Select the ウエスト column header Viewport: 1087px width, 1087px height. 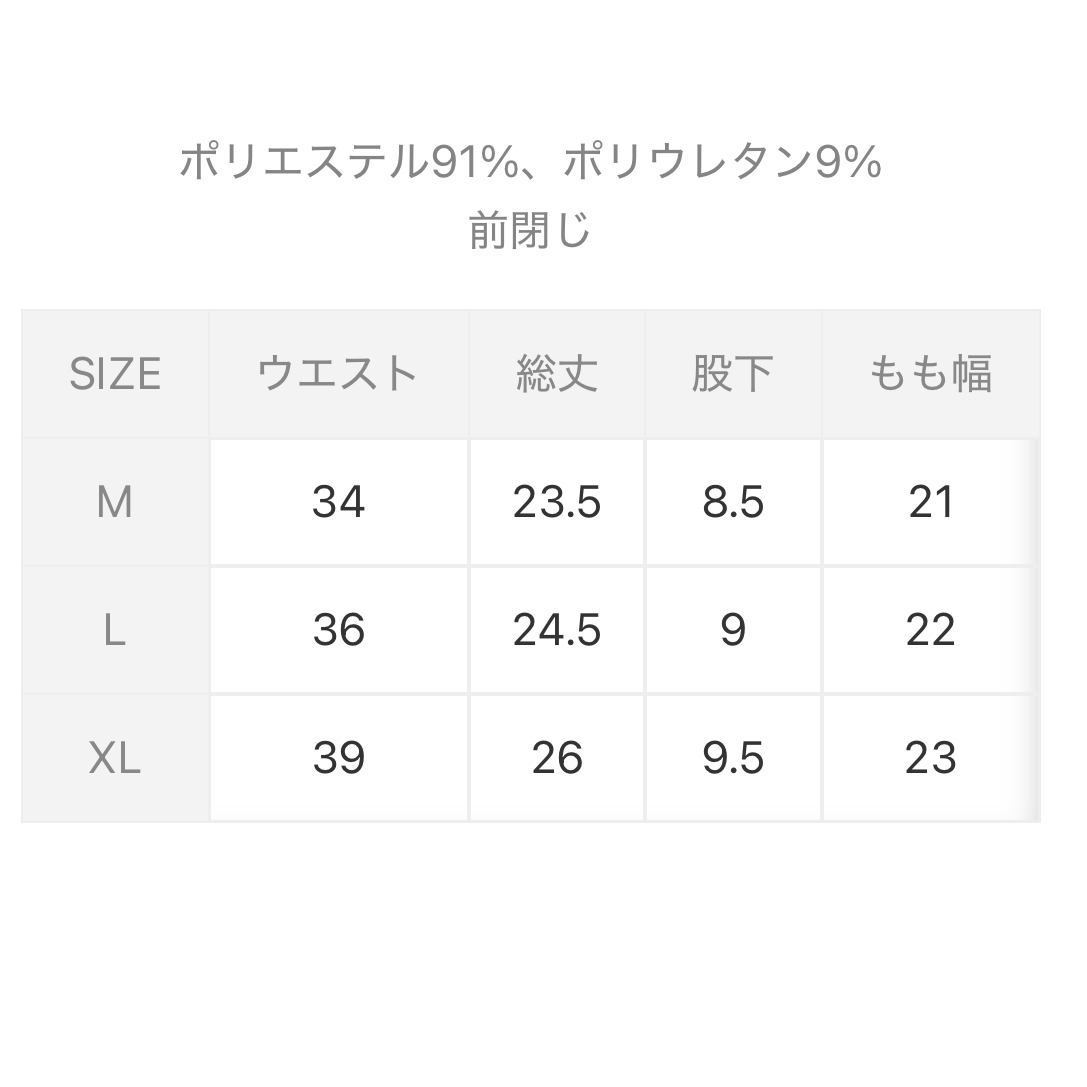[x=338, y=374]
